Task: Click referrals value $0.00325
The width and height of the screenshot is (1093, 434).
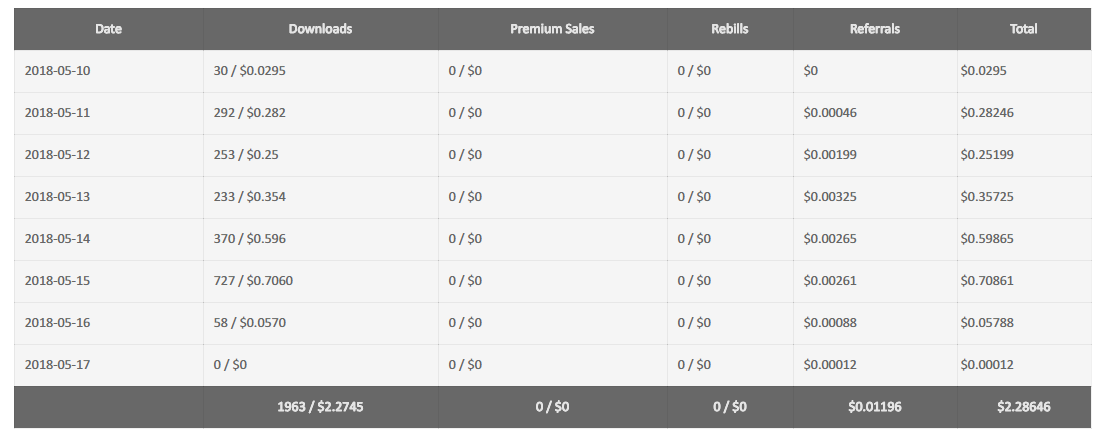Action: click(830, 197)
